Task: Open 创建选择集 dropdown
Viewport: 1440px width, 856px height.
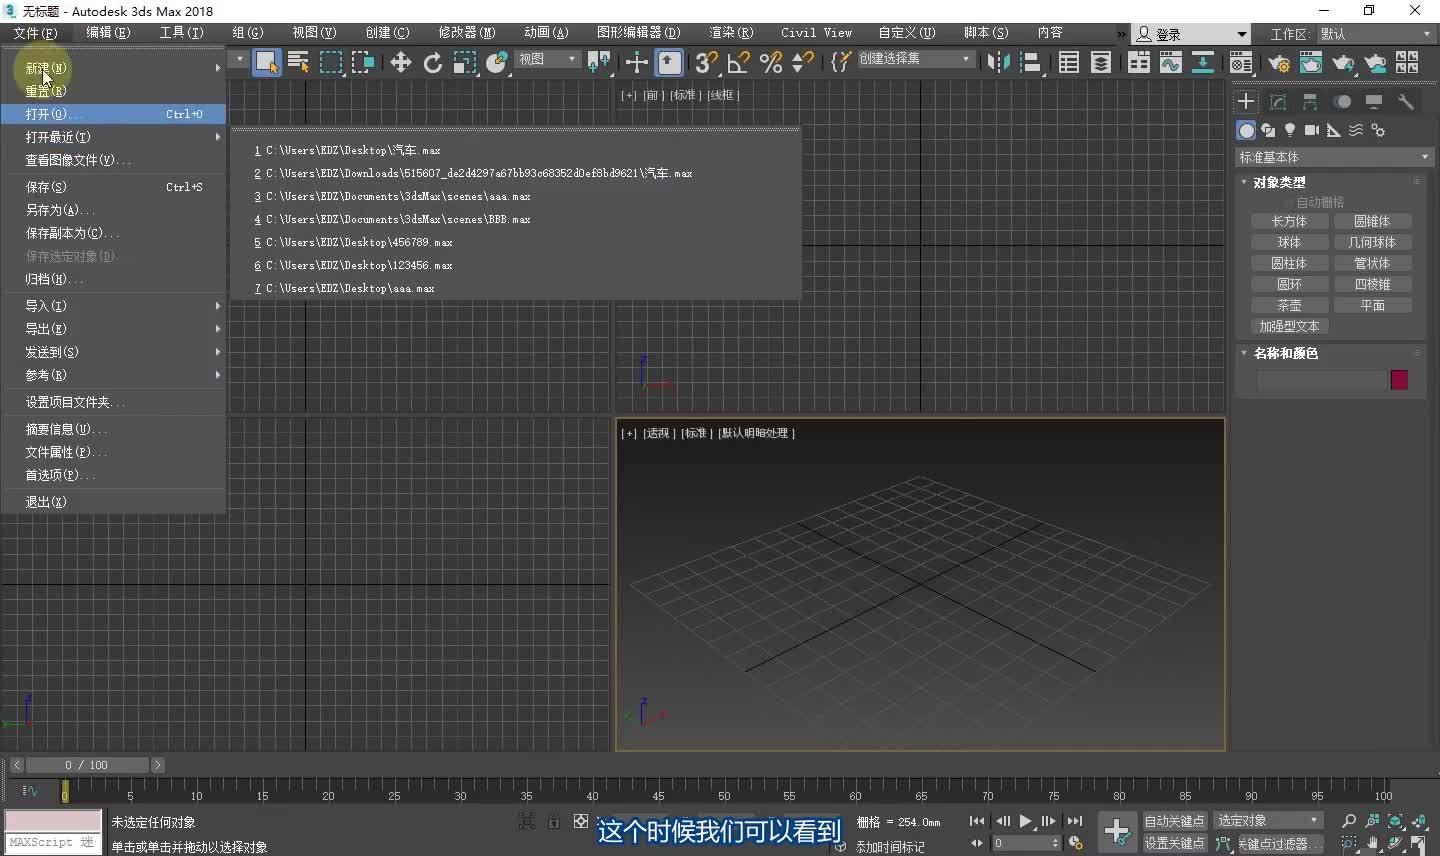Action: (x=915, y=59)
